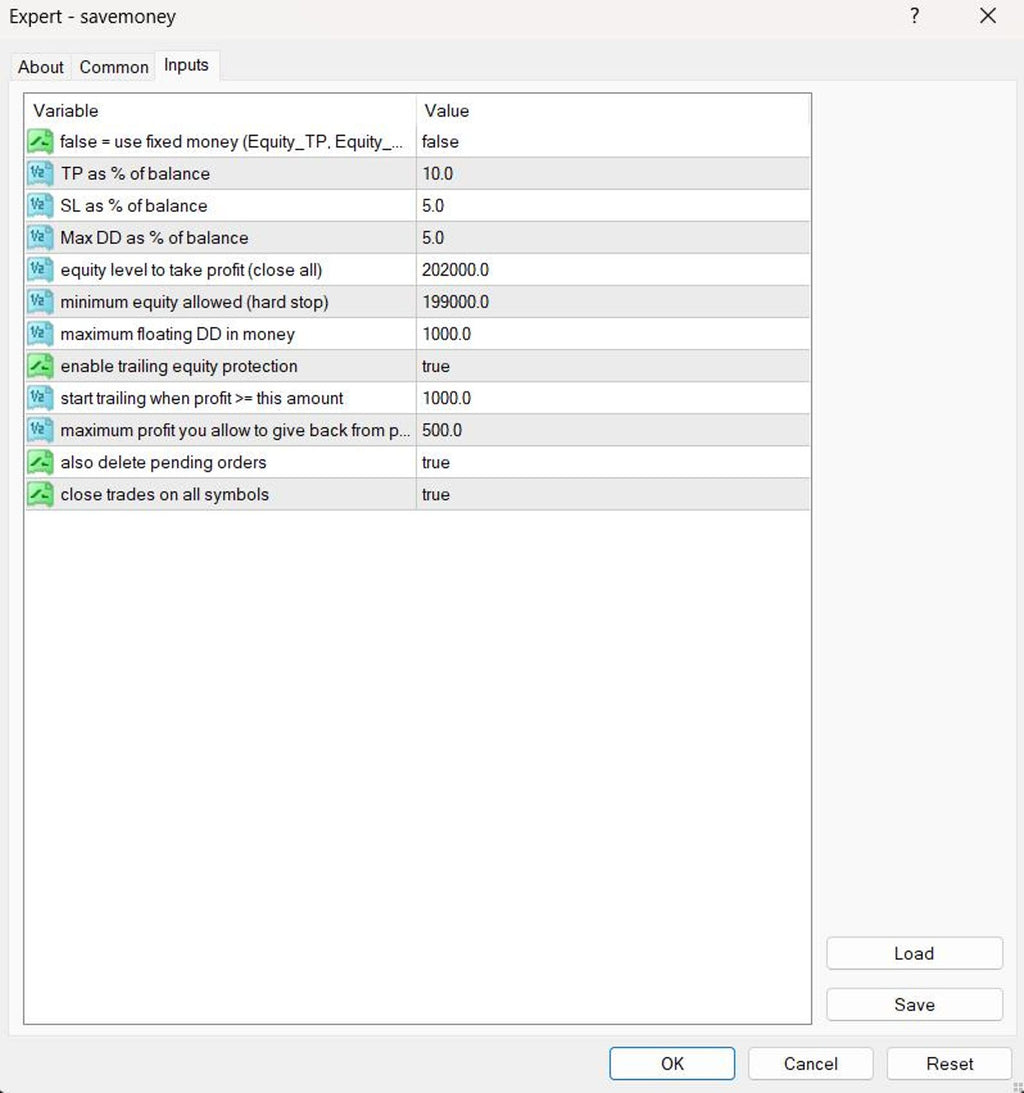Click the Load button
The width and height of the screenshot is (1024, 1093).
914,953
